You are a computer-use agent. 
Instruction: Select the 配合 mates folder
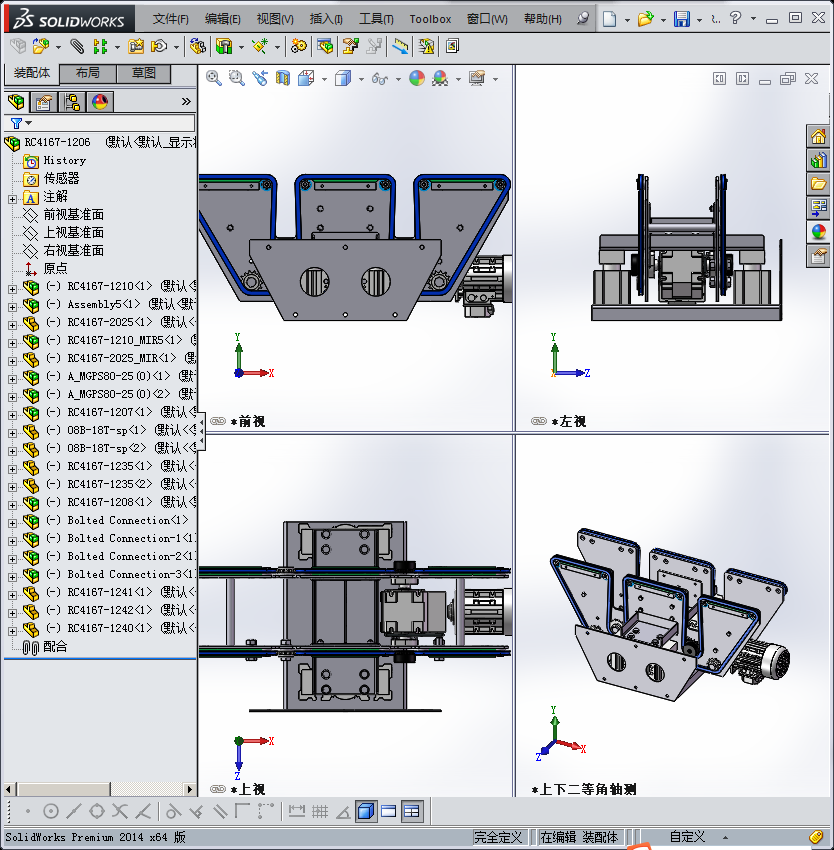click(55, 646)
